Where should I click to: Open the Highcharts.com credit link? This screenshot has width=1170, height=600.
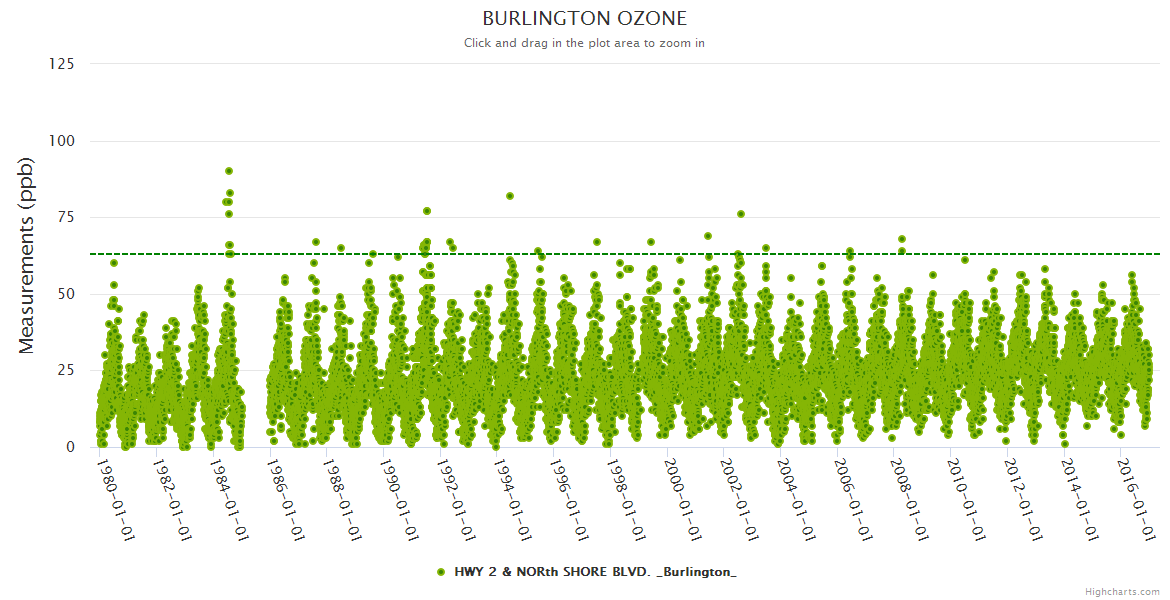1122,591
